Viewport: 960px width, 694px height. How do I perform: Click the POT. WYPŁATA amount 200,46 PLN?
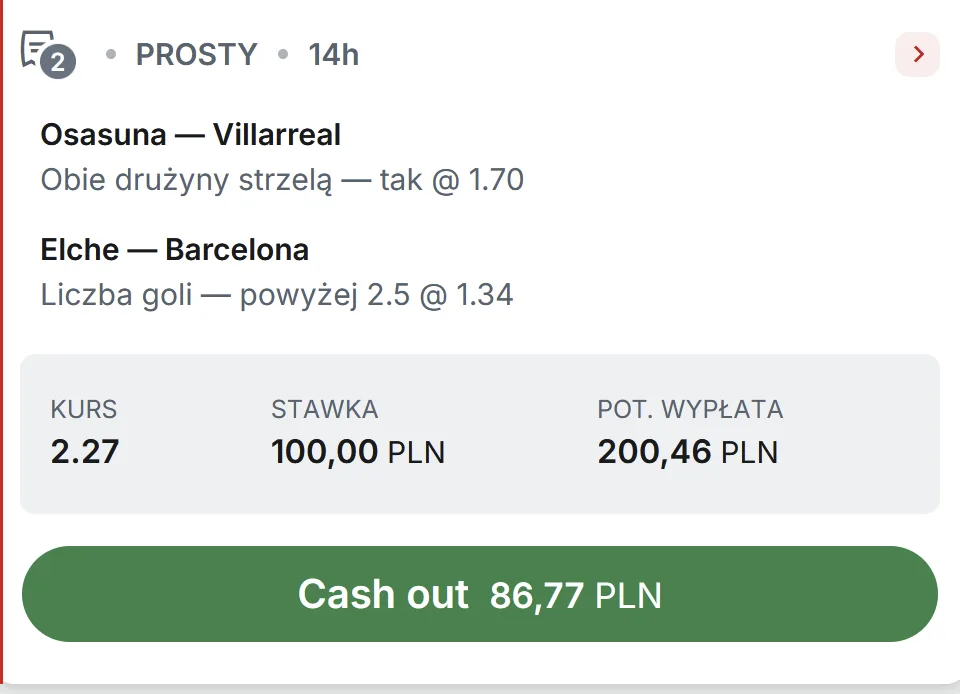coord(686,451)
